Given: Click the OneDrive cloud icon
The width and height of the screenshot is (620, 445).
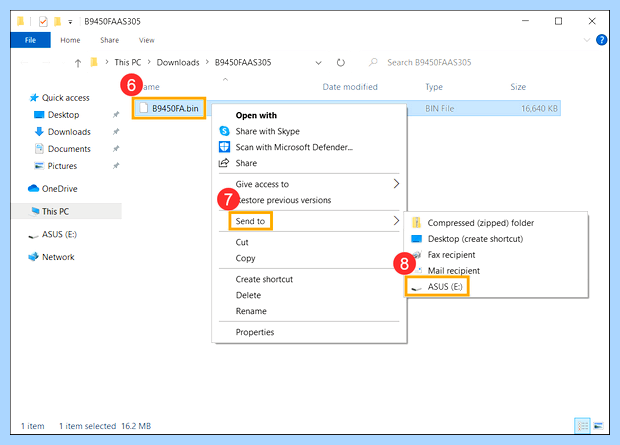Looking at the screenshot, I should click(33, 188).
